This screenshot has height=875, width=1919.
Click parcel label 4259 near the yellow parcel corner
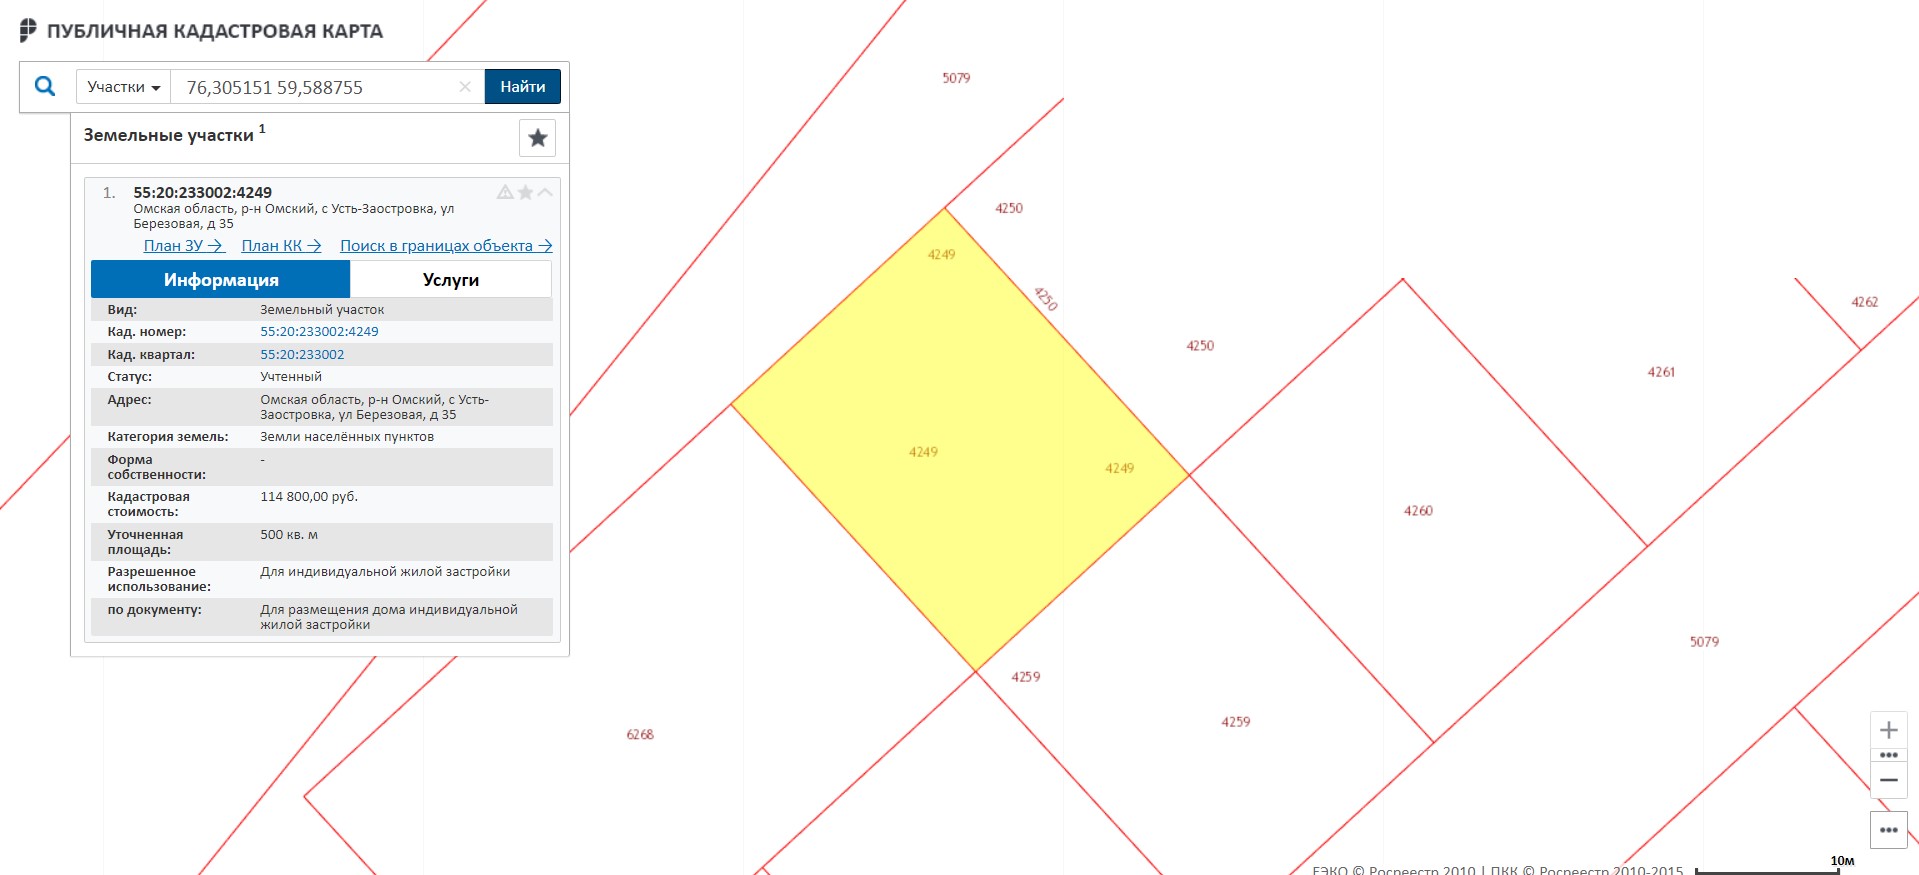point(1026,677)
